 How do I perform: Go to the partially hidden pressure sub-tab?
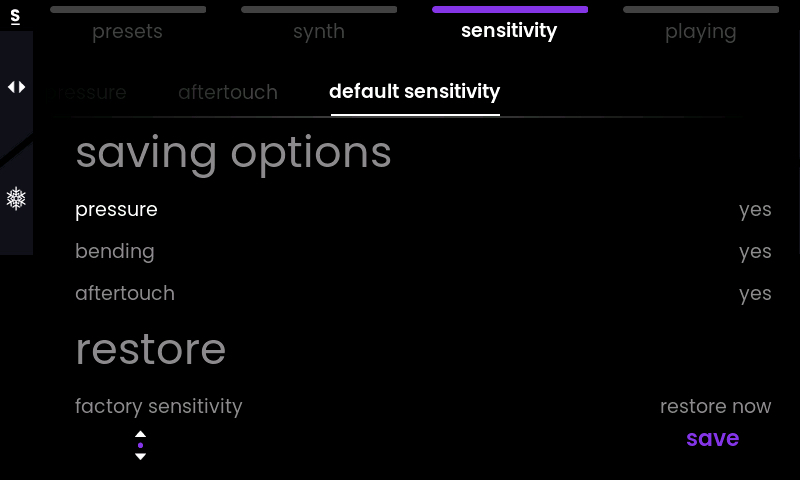[x=86, y=93]
